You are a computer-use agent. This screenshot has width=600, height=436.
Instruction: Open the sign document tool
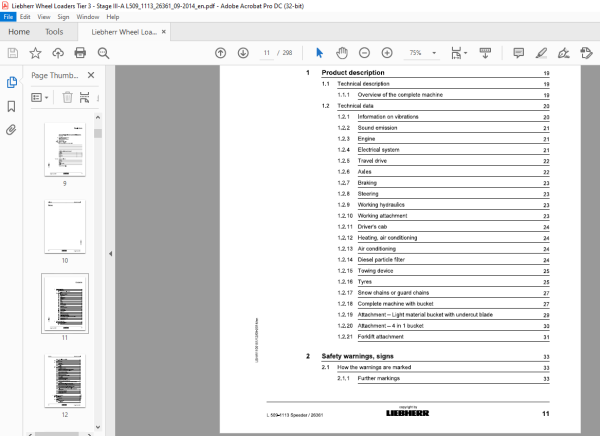[x=564, y=53]
